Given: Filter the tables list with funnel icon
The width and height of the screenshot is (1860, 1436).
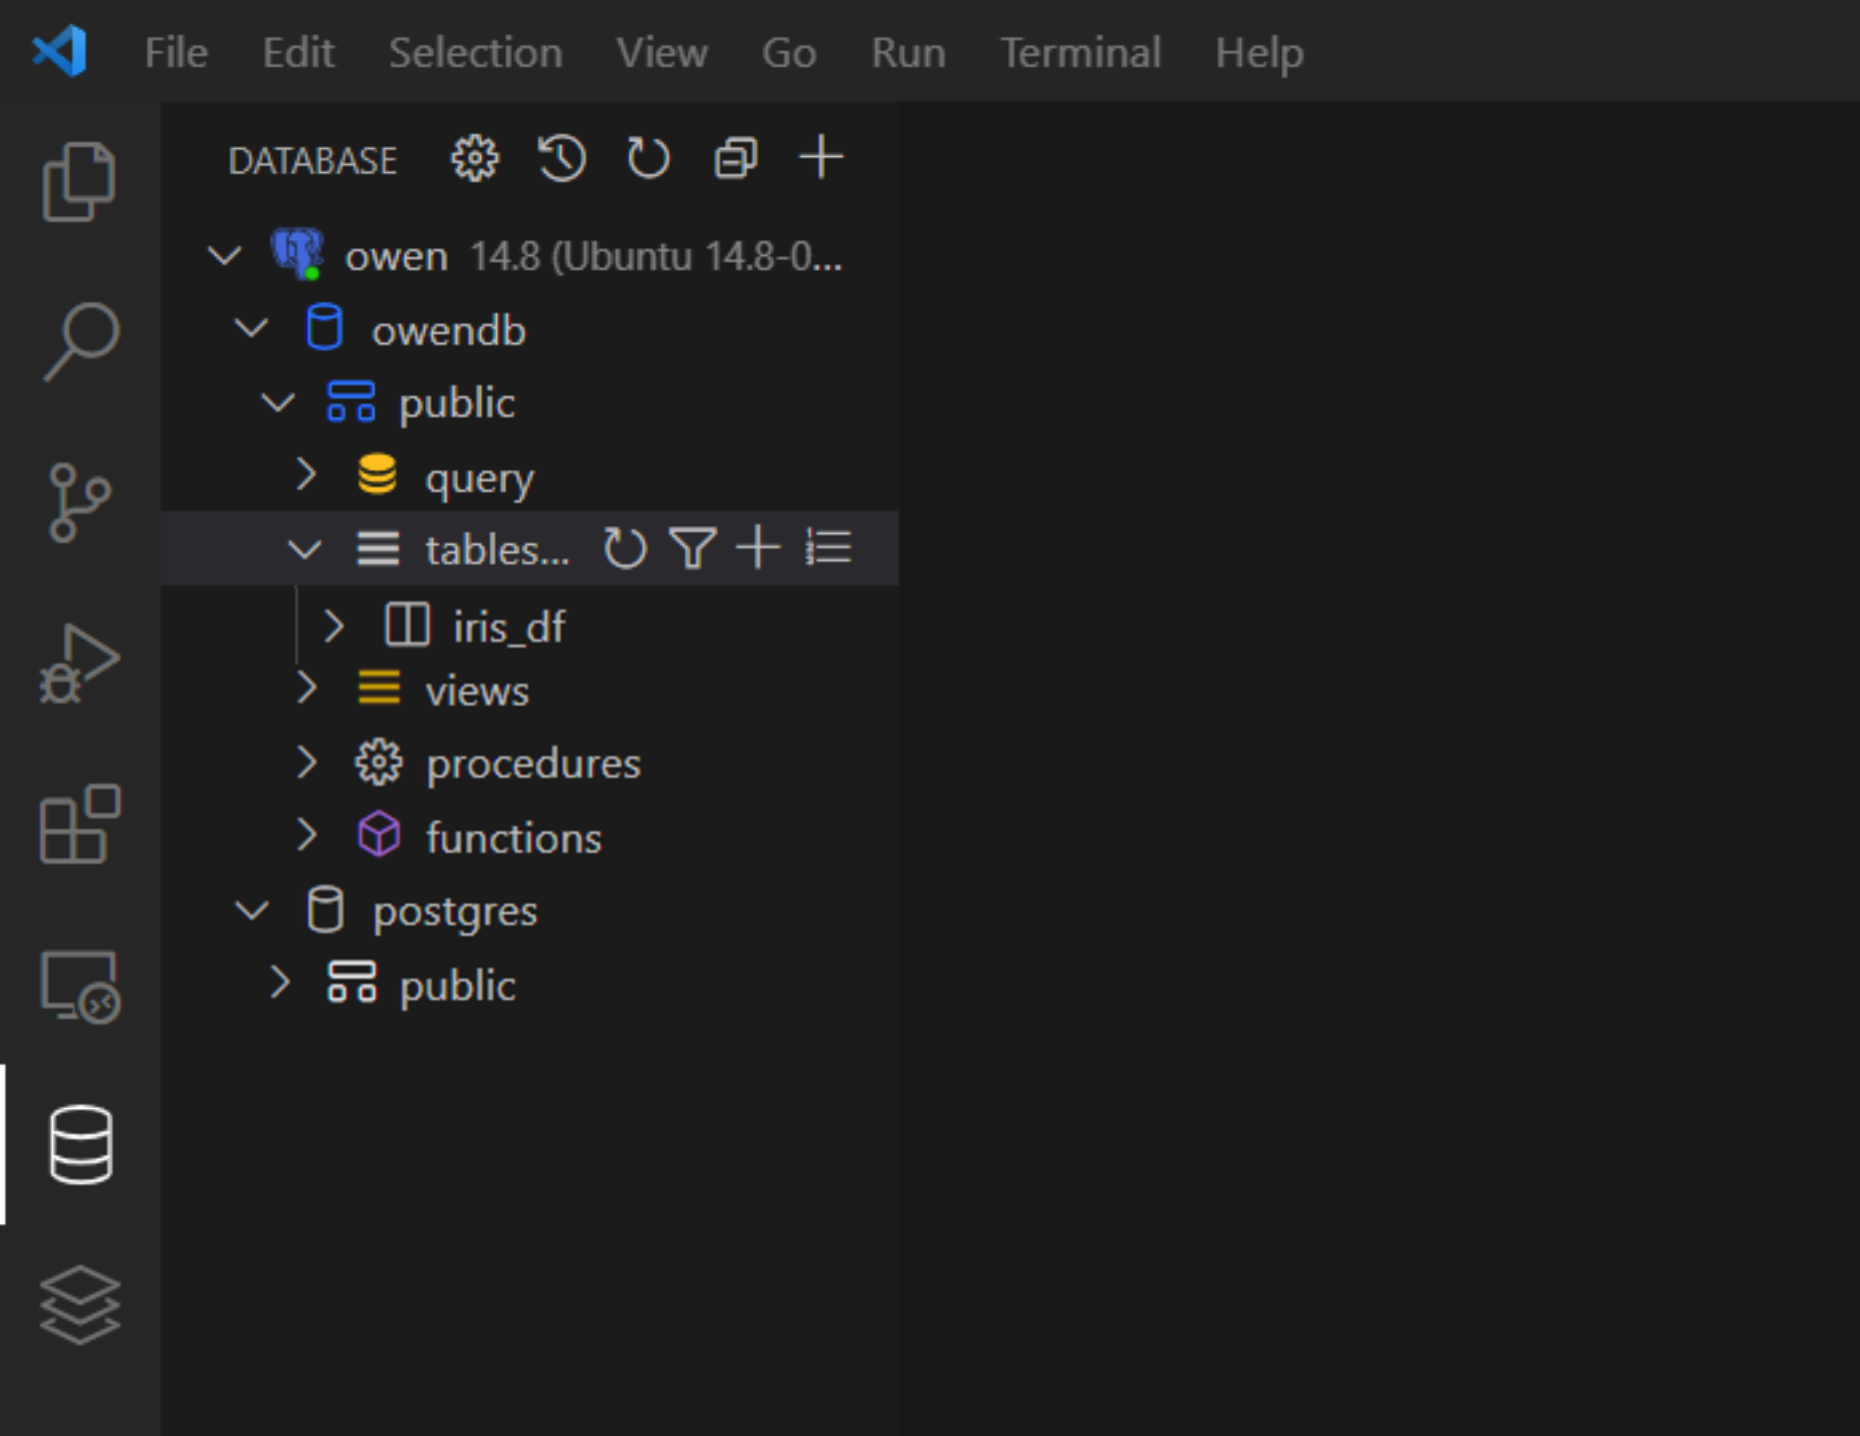Looking at the screenshot, I should point(692,548).
